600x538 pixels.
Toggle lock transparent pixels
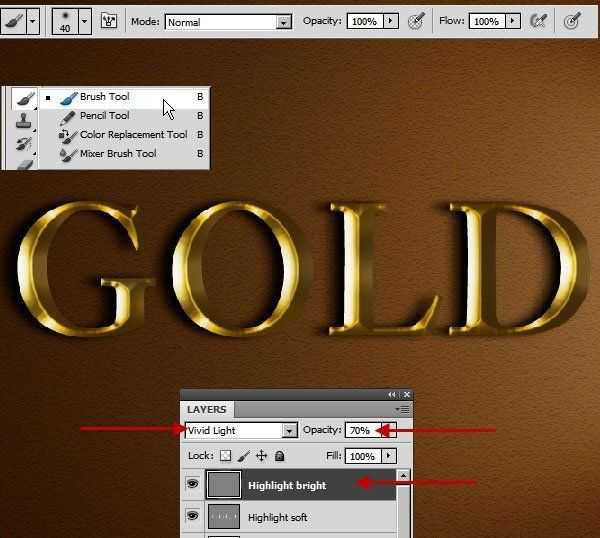225,456
